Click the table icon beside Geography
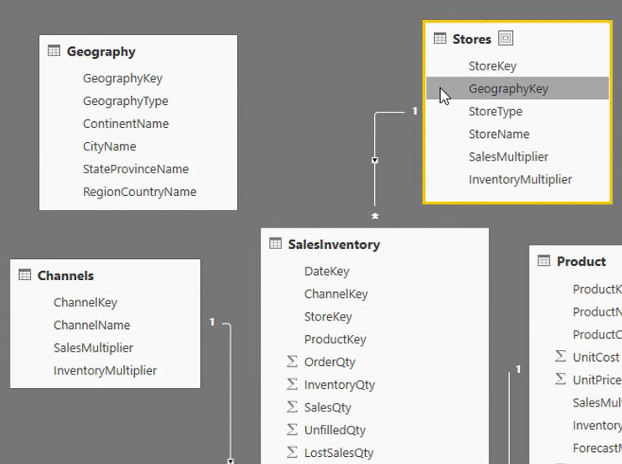 (54, 51)
